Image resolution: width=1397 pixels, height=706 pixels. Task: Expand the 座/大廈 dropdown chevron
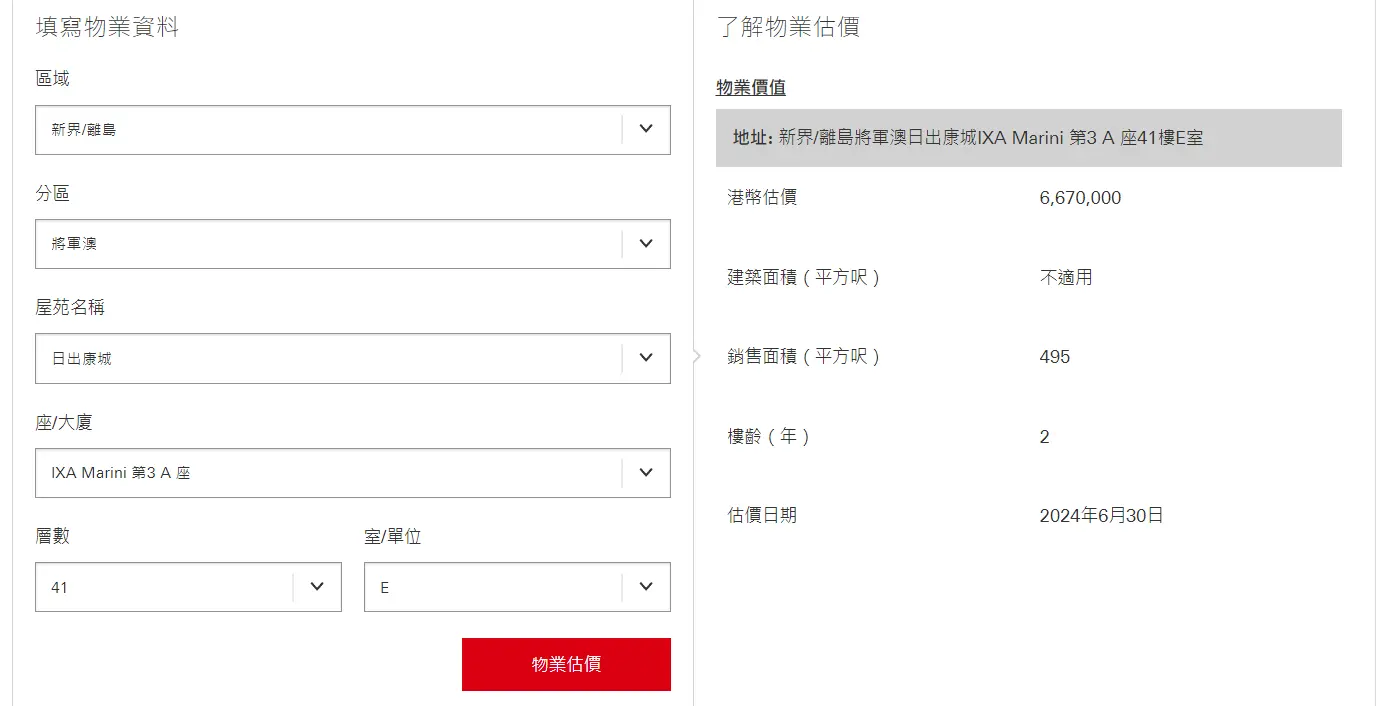[x=646, y=473]
